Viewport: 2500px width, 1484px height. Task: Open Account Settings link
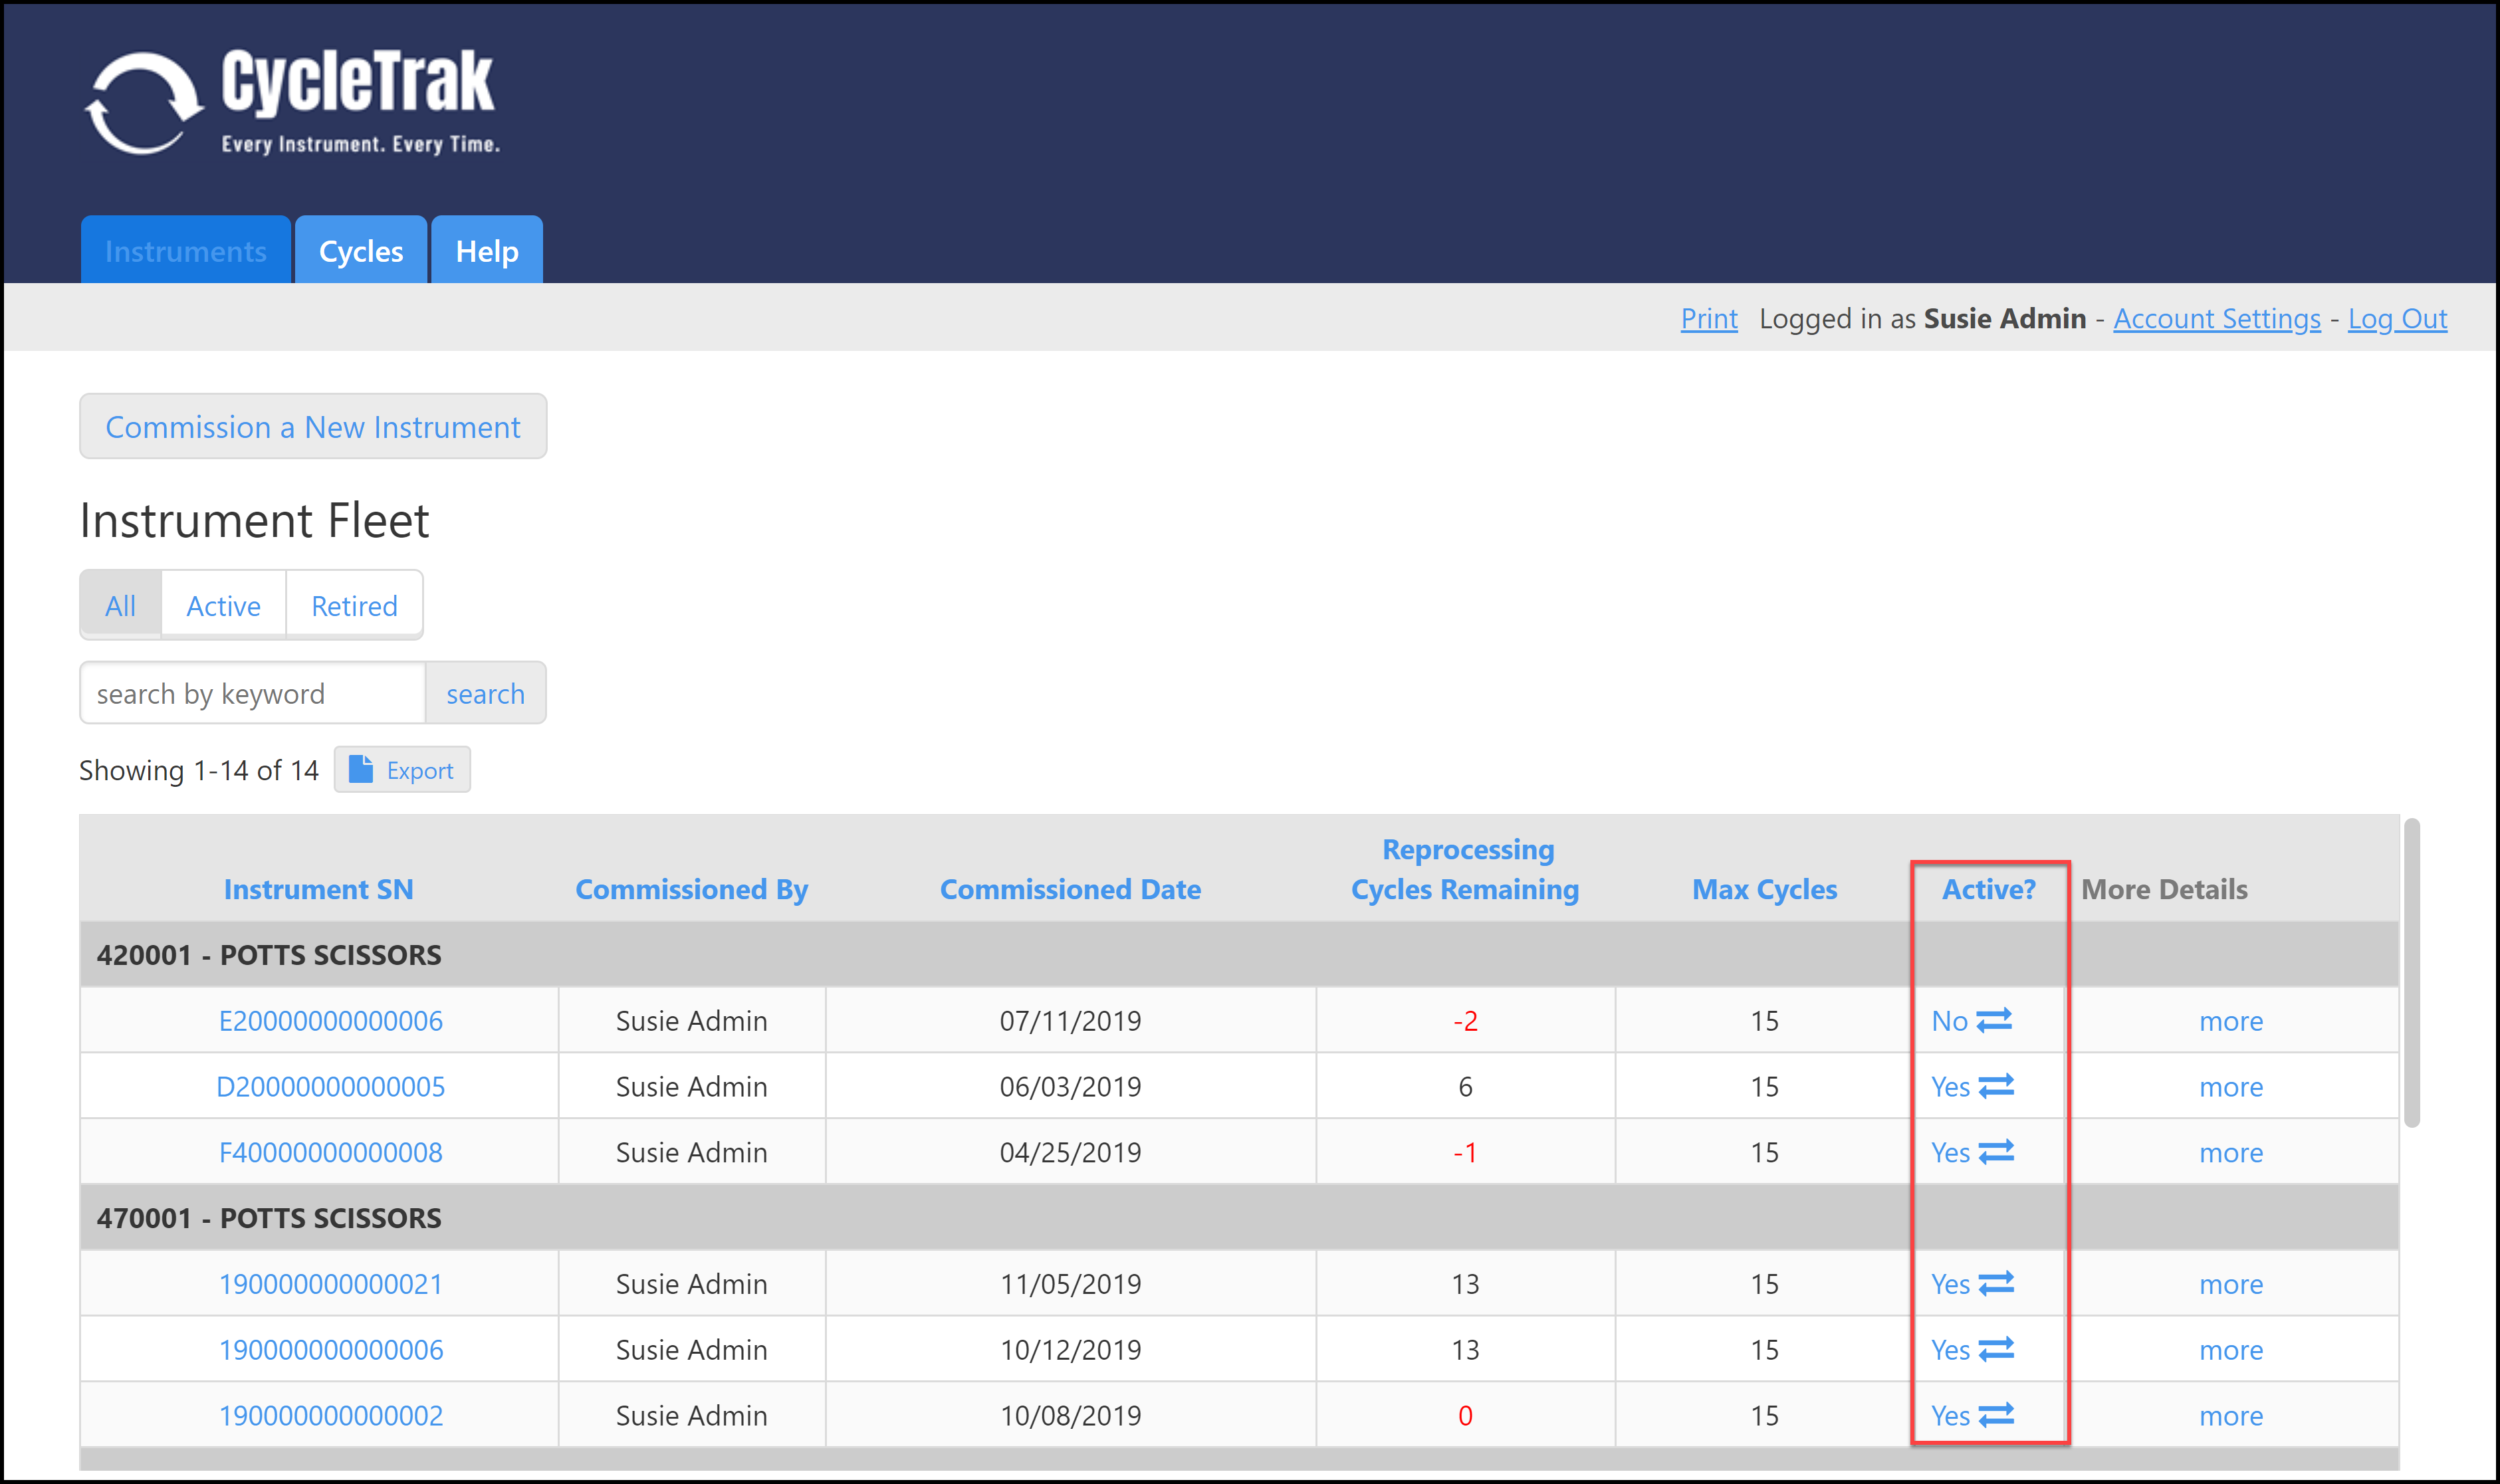point(2216,319)
